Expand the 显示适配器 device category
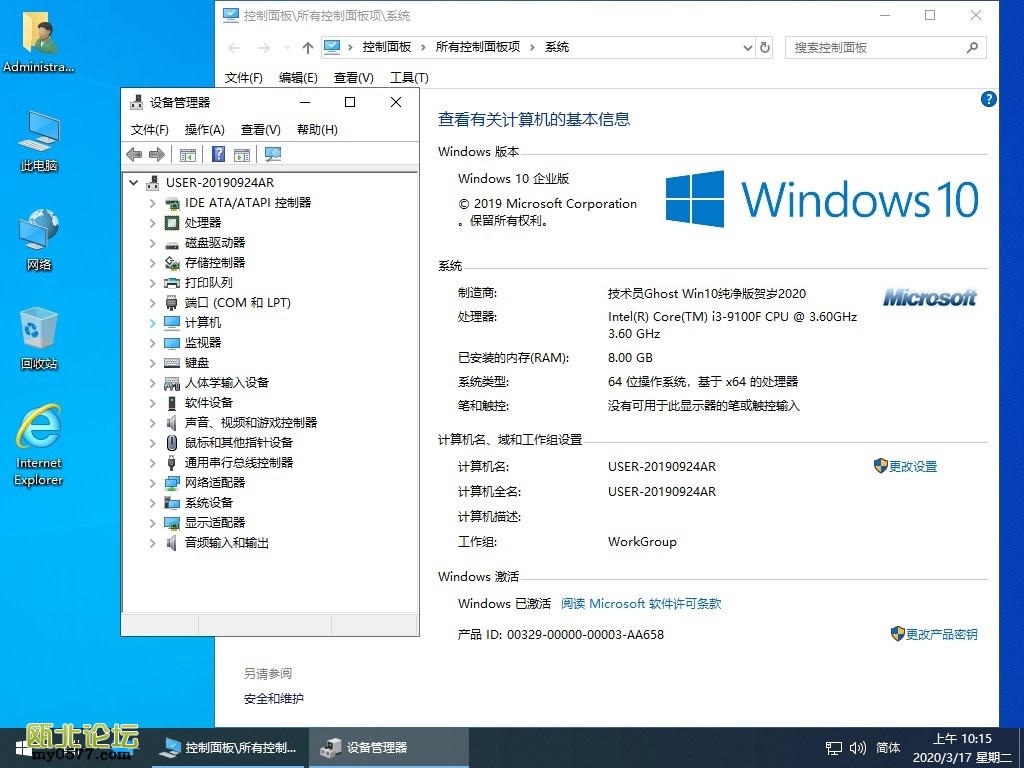This screenshot has height=768, width=1024. tap(152, 523)
